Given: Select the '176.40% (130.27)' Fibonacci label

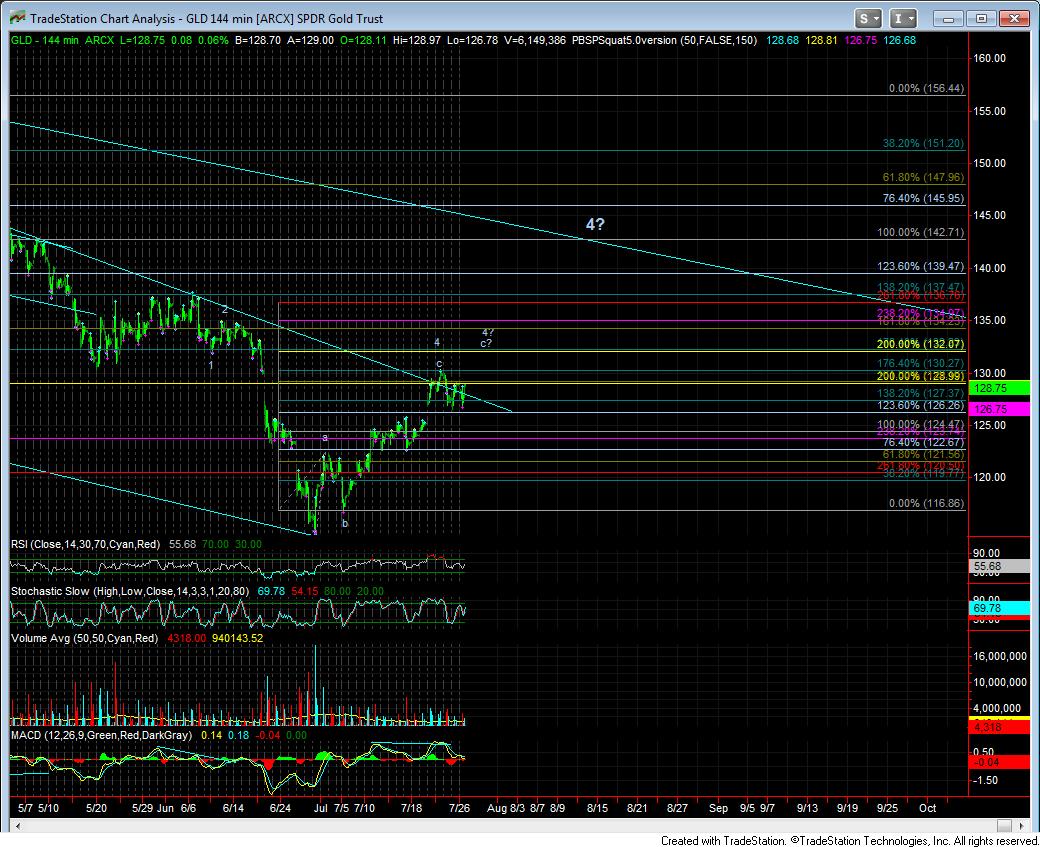Looking at the screenshot, I should [x=921, y=363].
